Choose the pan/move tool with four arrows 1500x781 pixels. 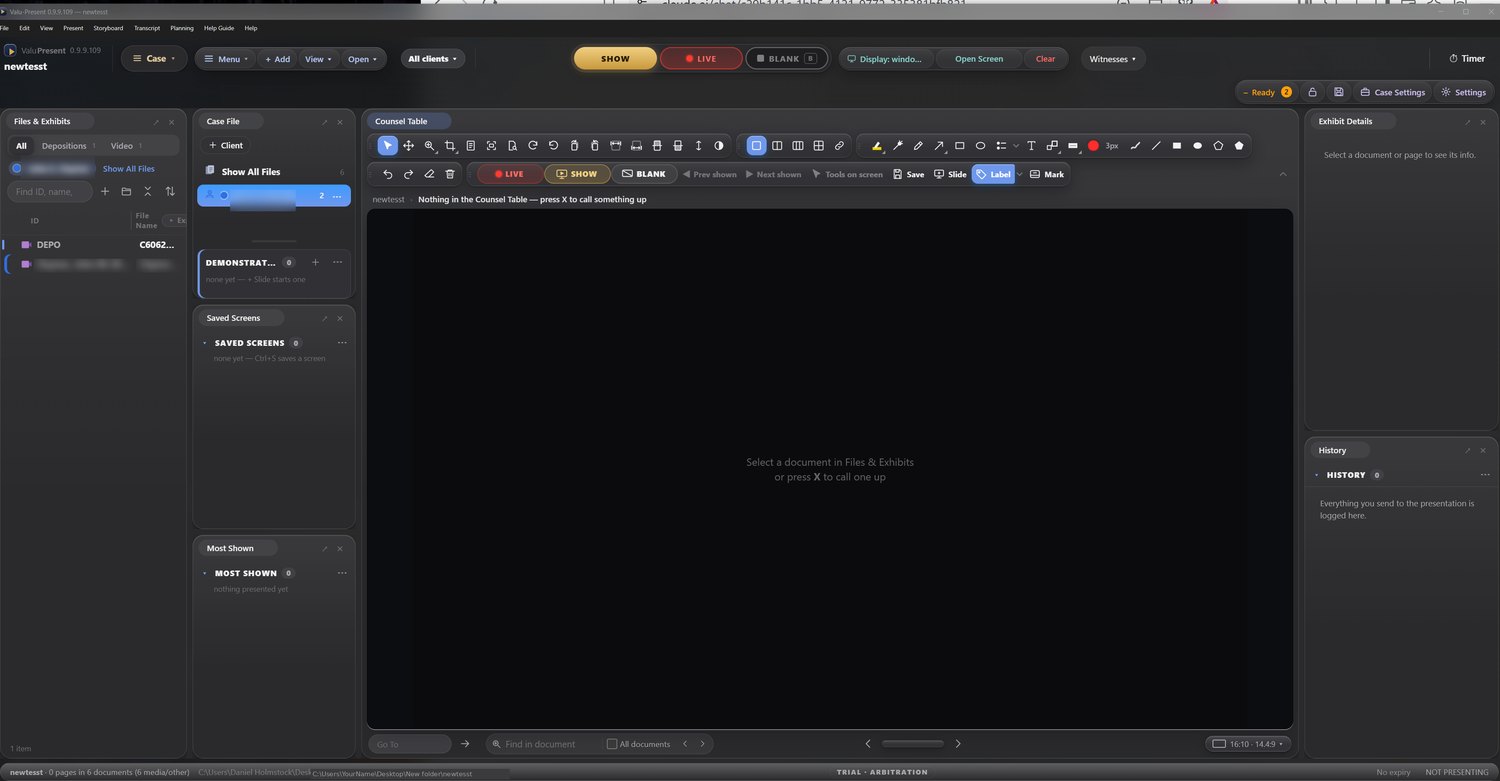(409, 146)
